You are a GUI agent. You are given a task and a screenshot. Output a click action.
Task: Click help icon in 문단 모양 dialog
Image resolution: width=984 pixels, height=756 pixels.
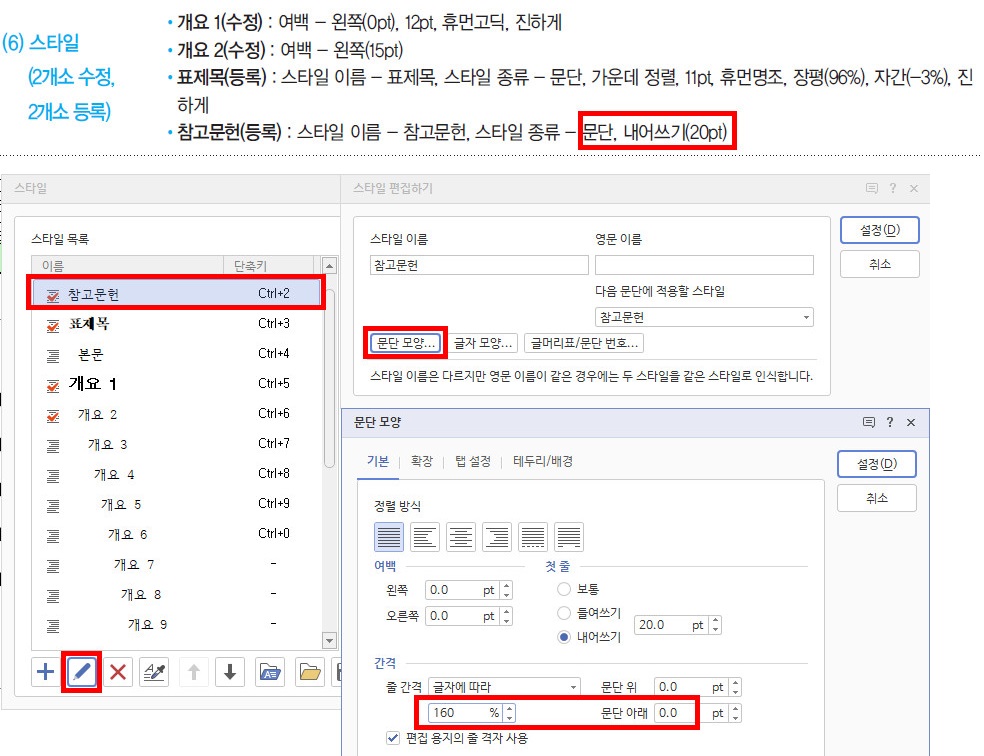pos(890,422)
